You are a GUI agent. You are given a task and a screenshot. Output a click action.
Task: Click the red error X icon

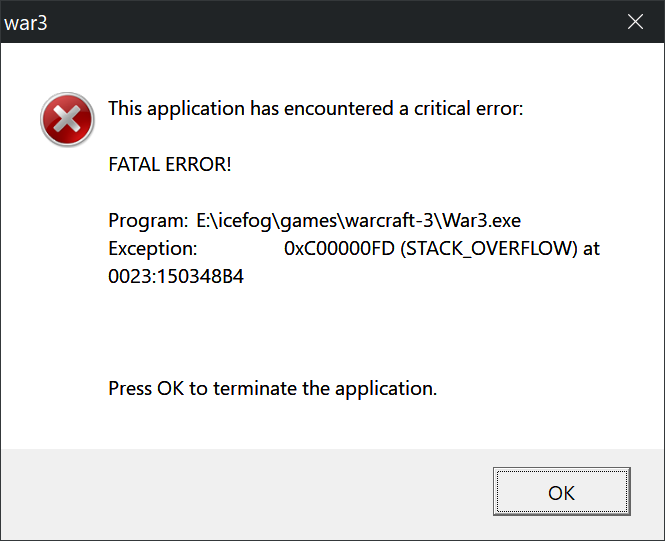(66, 120)
